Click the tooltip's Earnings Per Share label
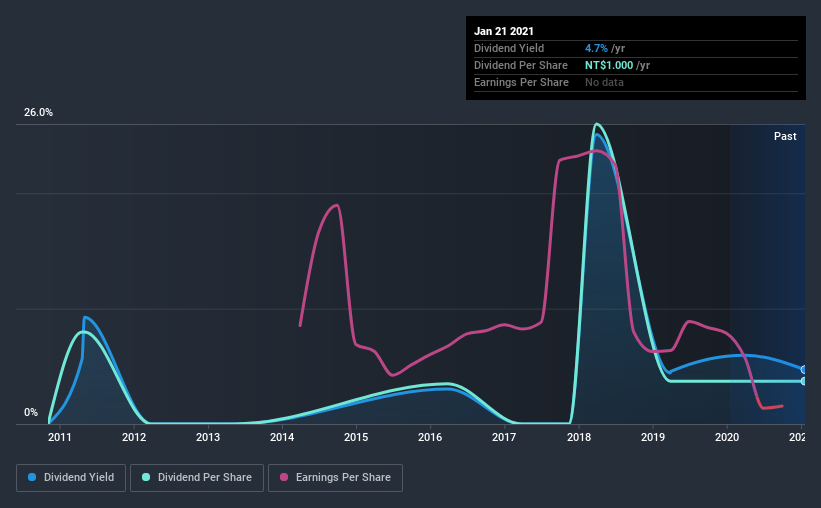Viewport: 821px width, 508px height. coord(522,82)
